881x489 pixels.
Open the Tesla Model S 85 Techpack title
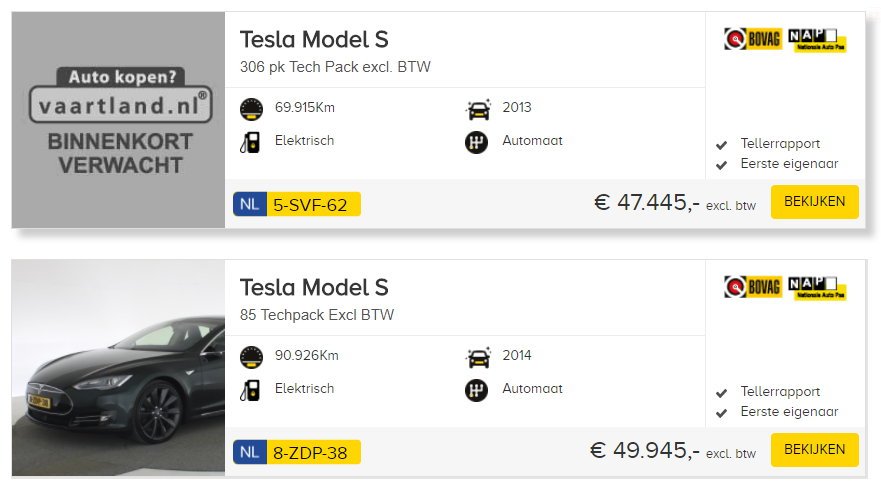[x=314, y=288]
